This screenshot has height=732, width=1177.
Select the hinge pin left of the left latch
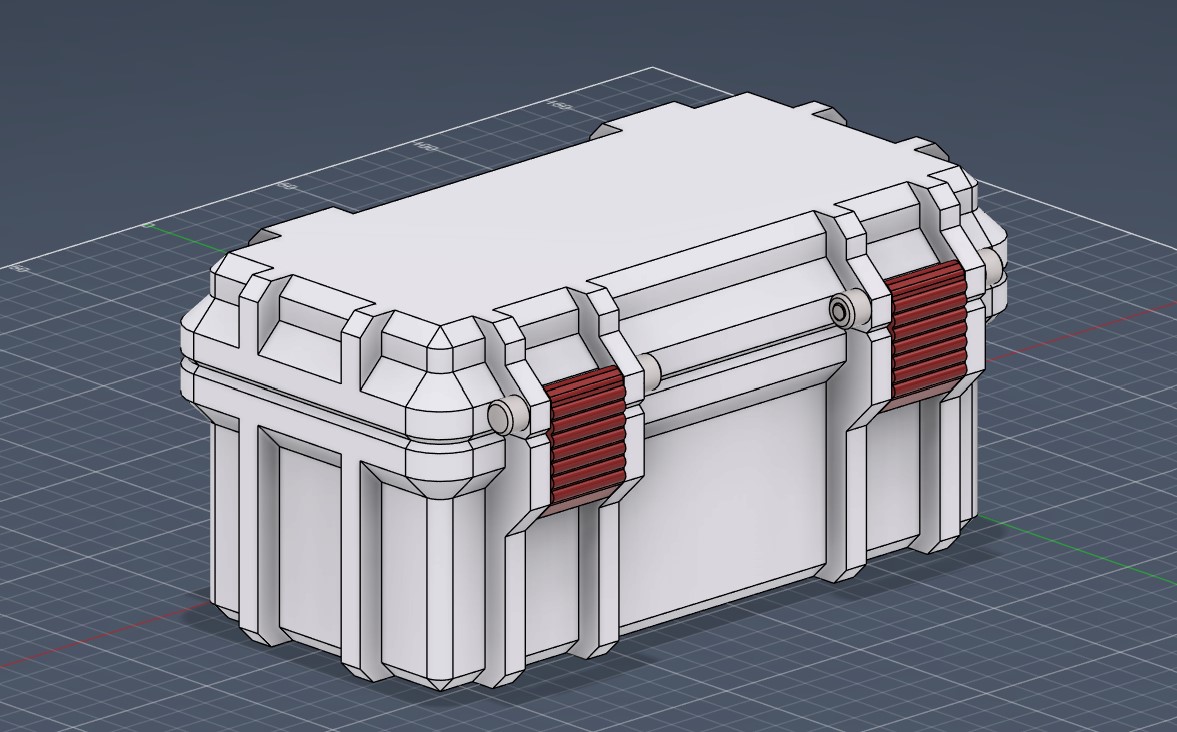[x=507, y=417]
